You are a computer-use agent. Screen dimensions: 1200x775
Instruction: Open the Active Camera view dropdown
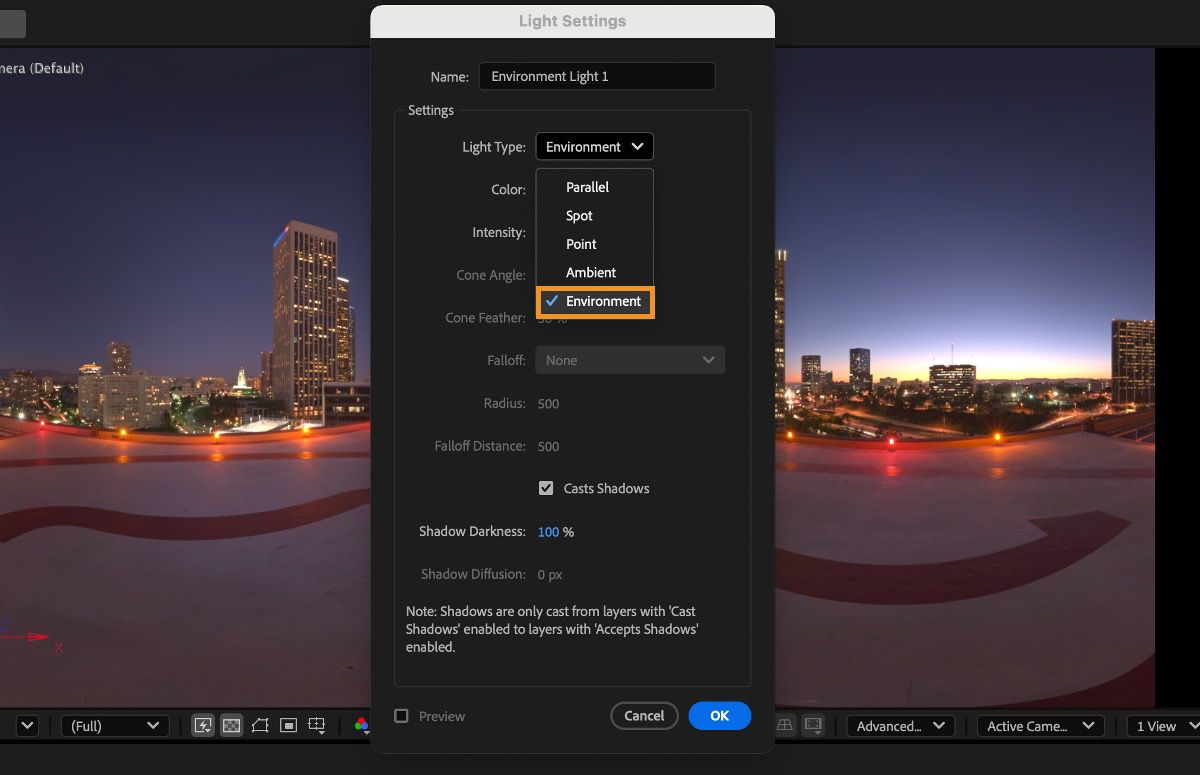click(x=1039, y=726)
